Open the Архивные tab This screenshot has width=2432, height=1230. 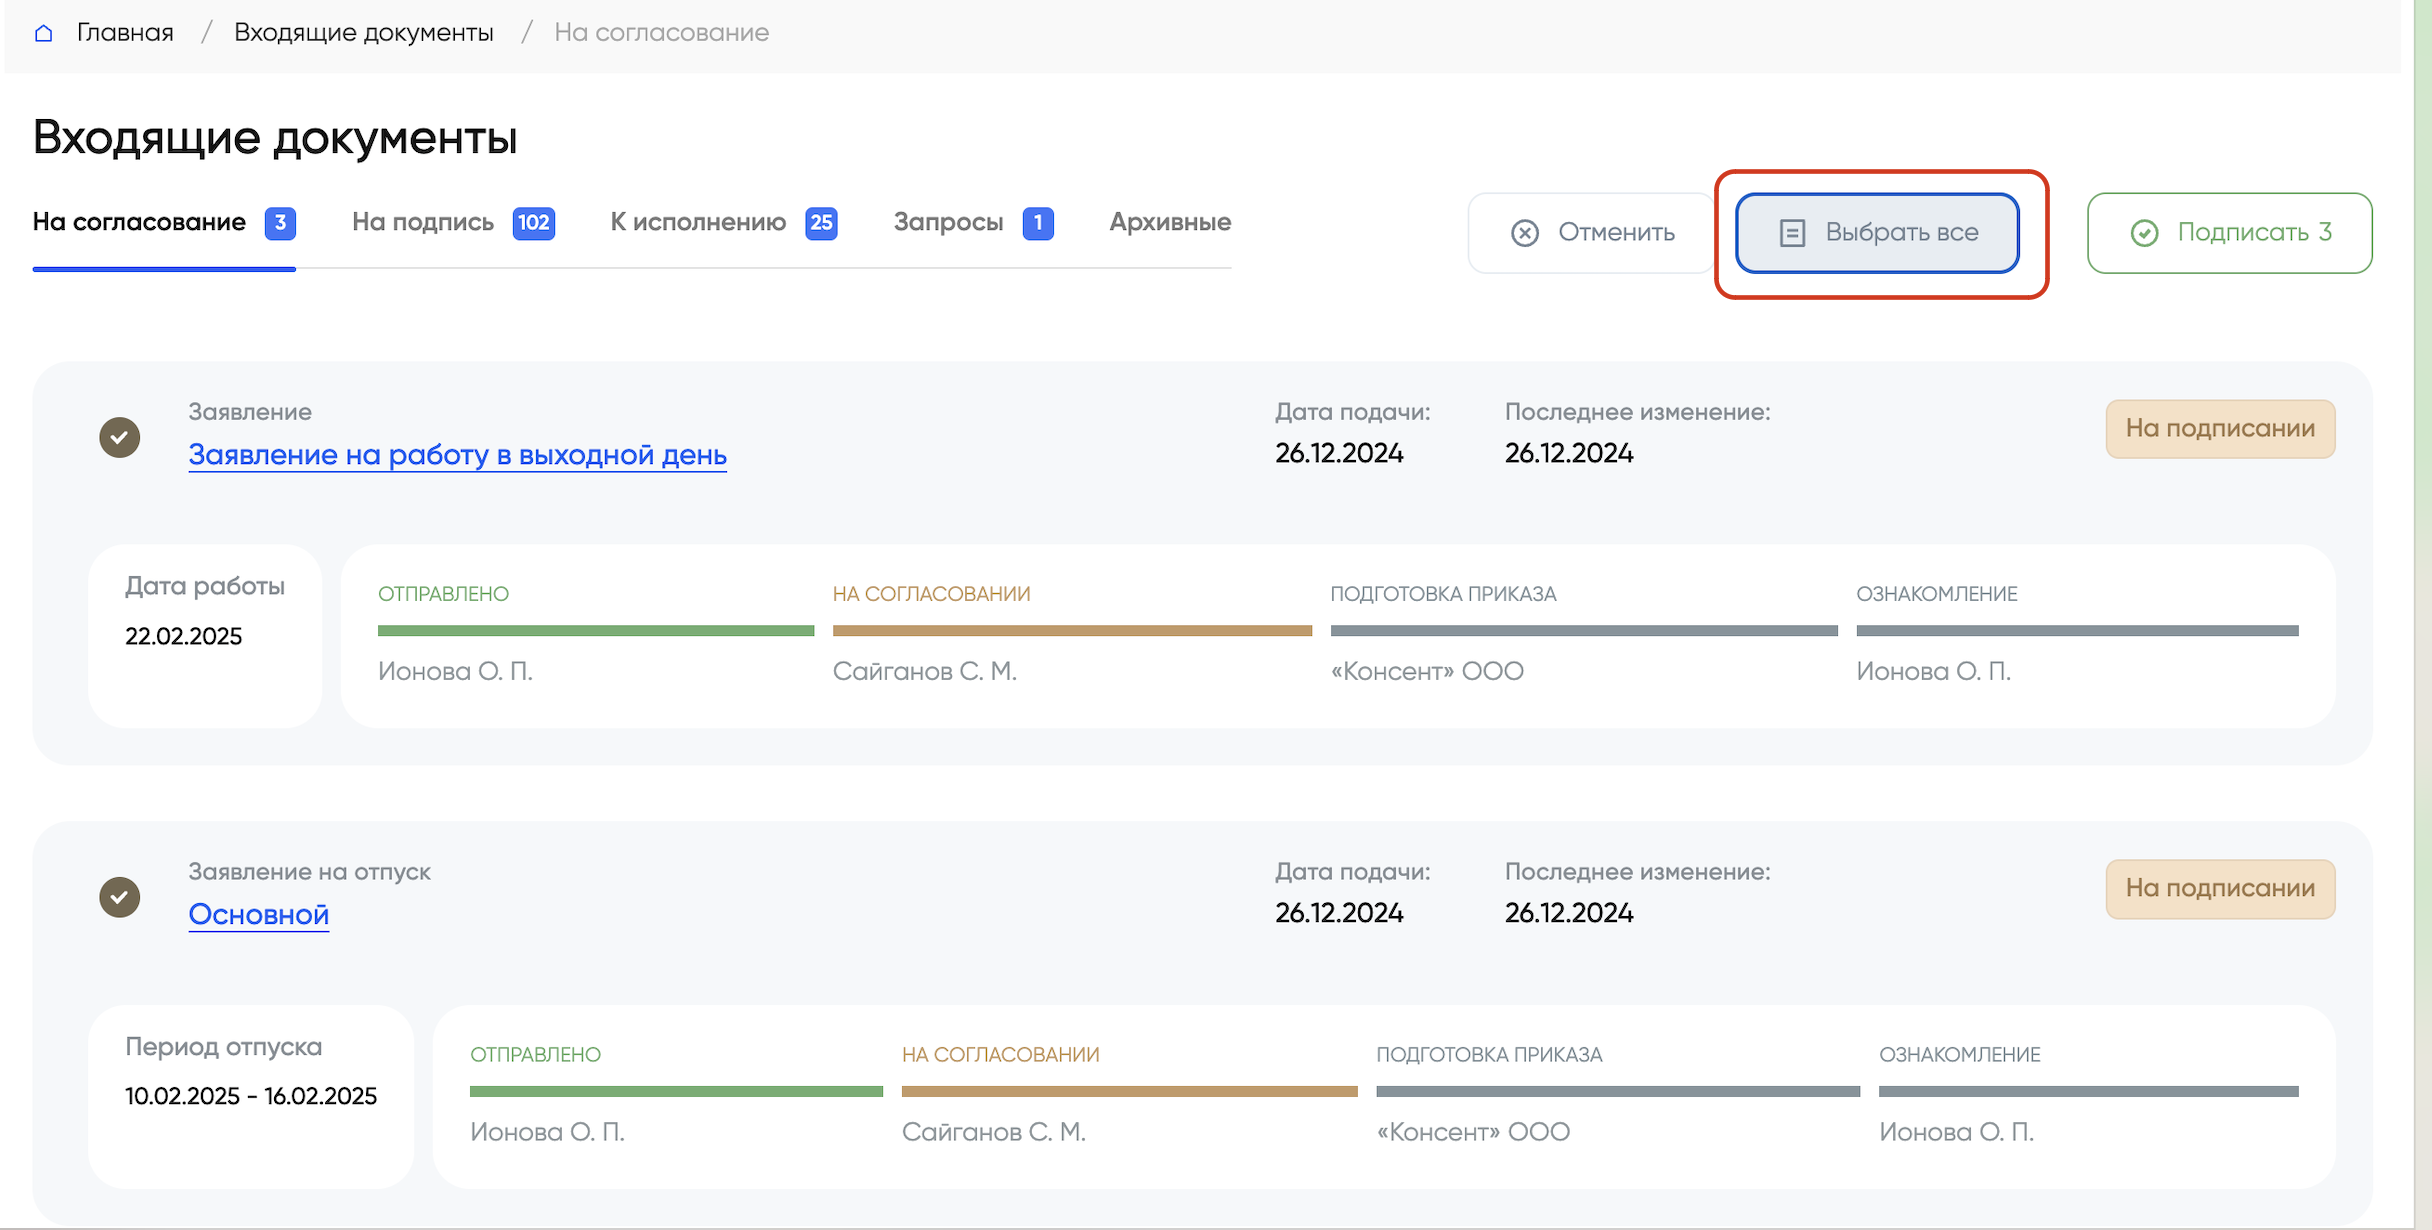(x=1169, y=222)
